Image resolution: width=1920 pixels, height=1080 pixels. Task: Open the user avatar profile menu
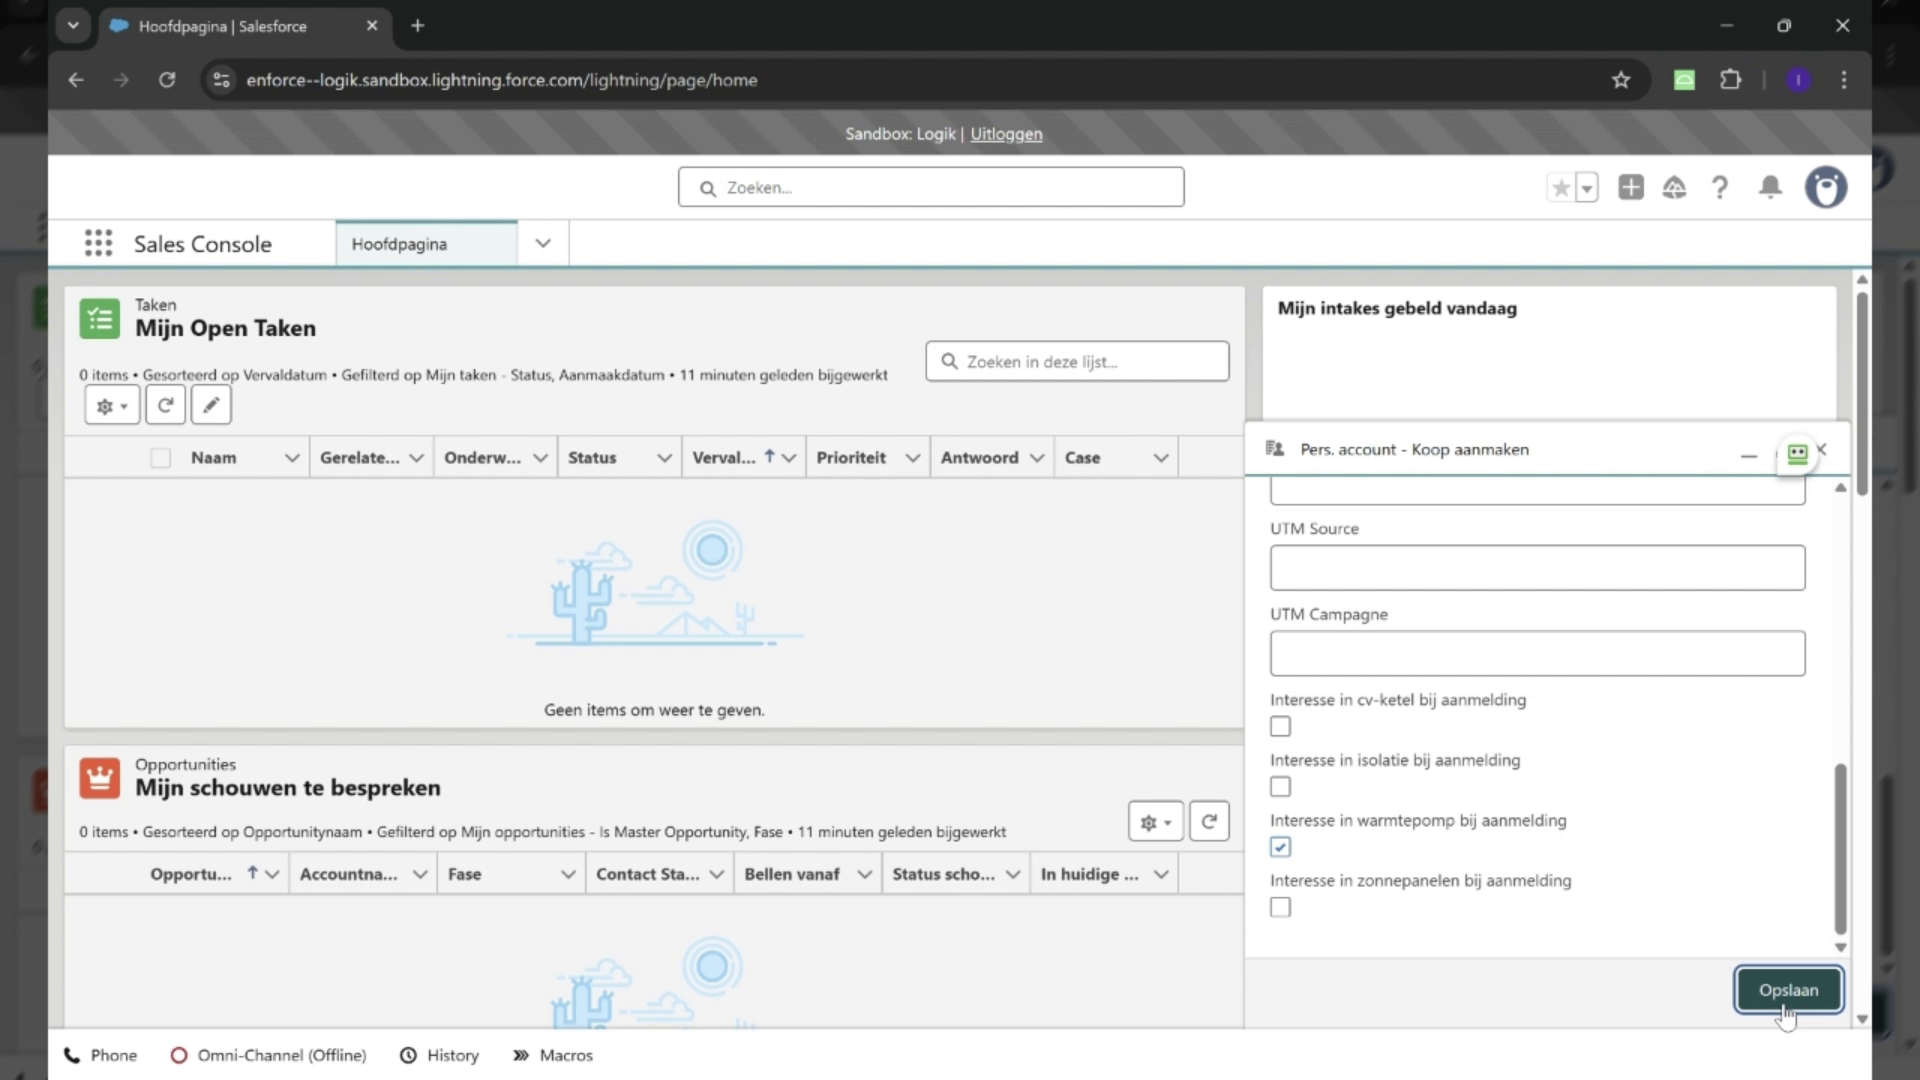click(1826, 187)
